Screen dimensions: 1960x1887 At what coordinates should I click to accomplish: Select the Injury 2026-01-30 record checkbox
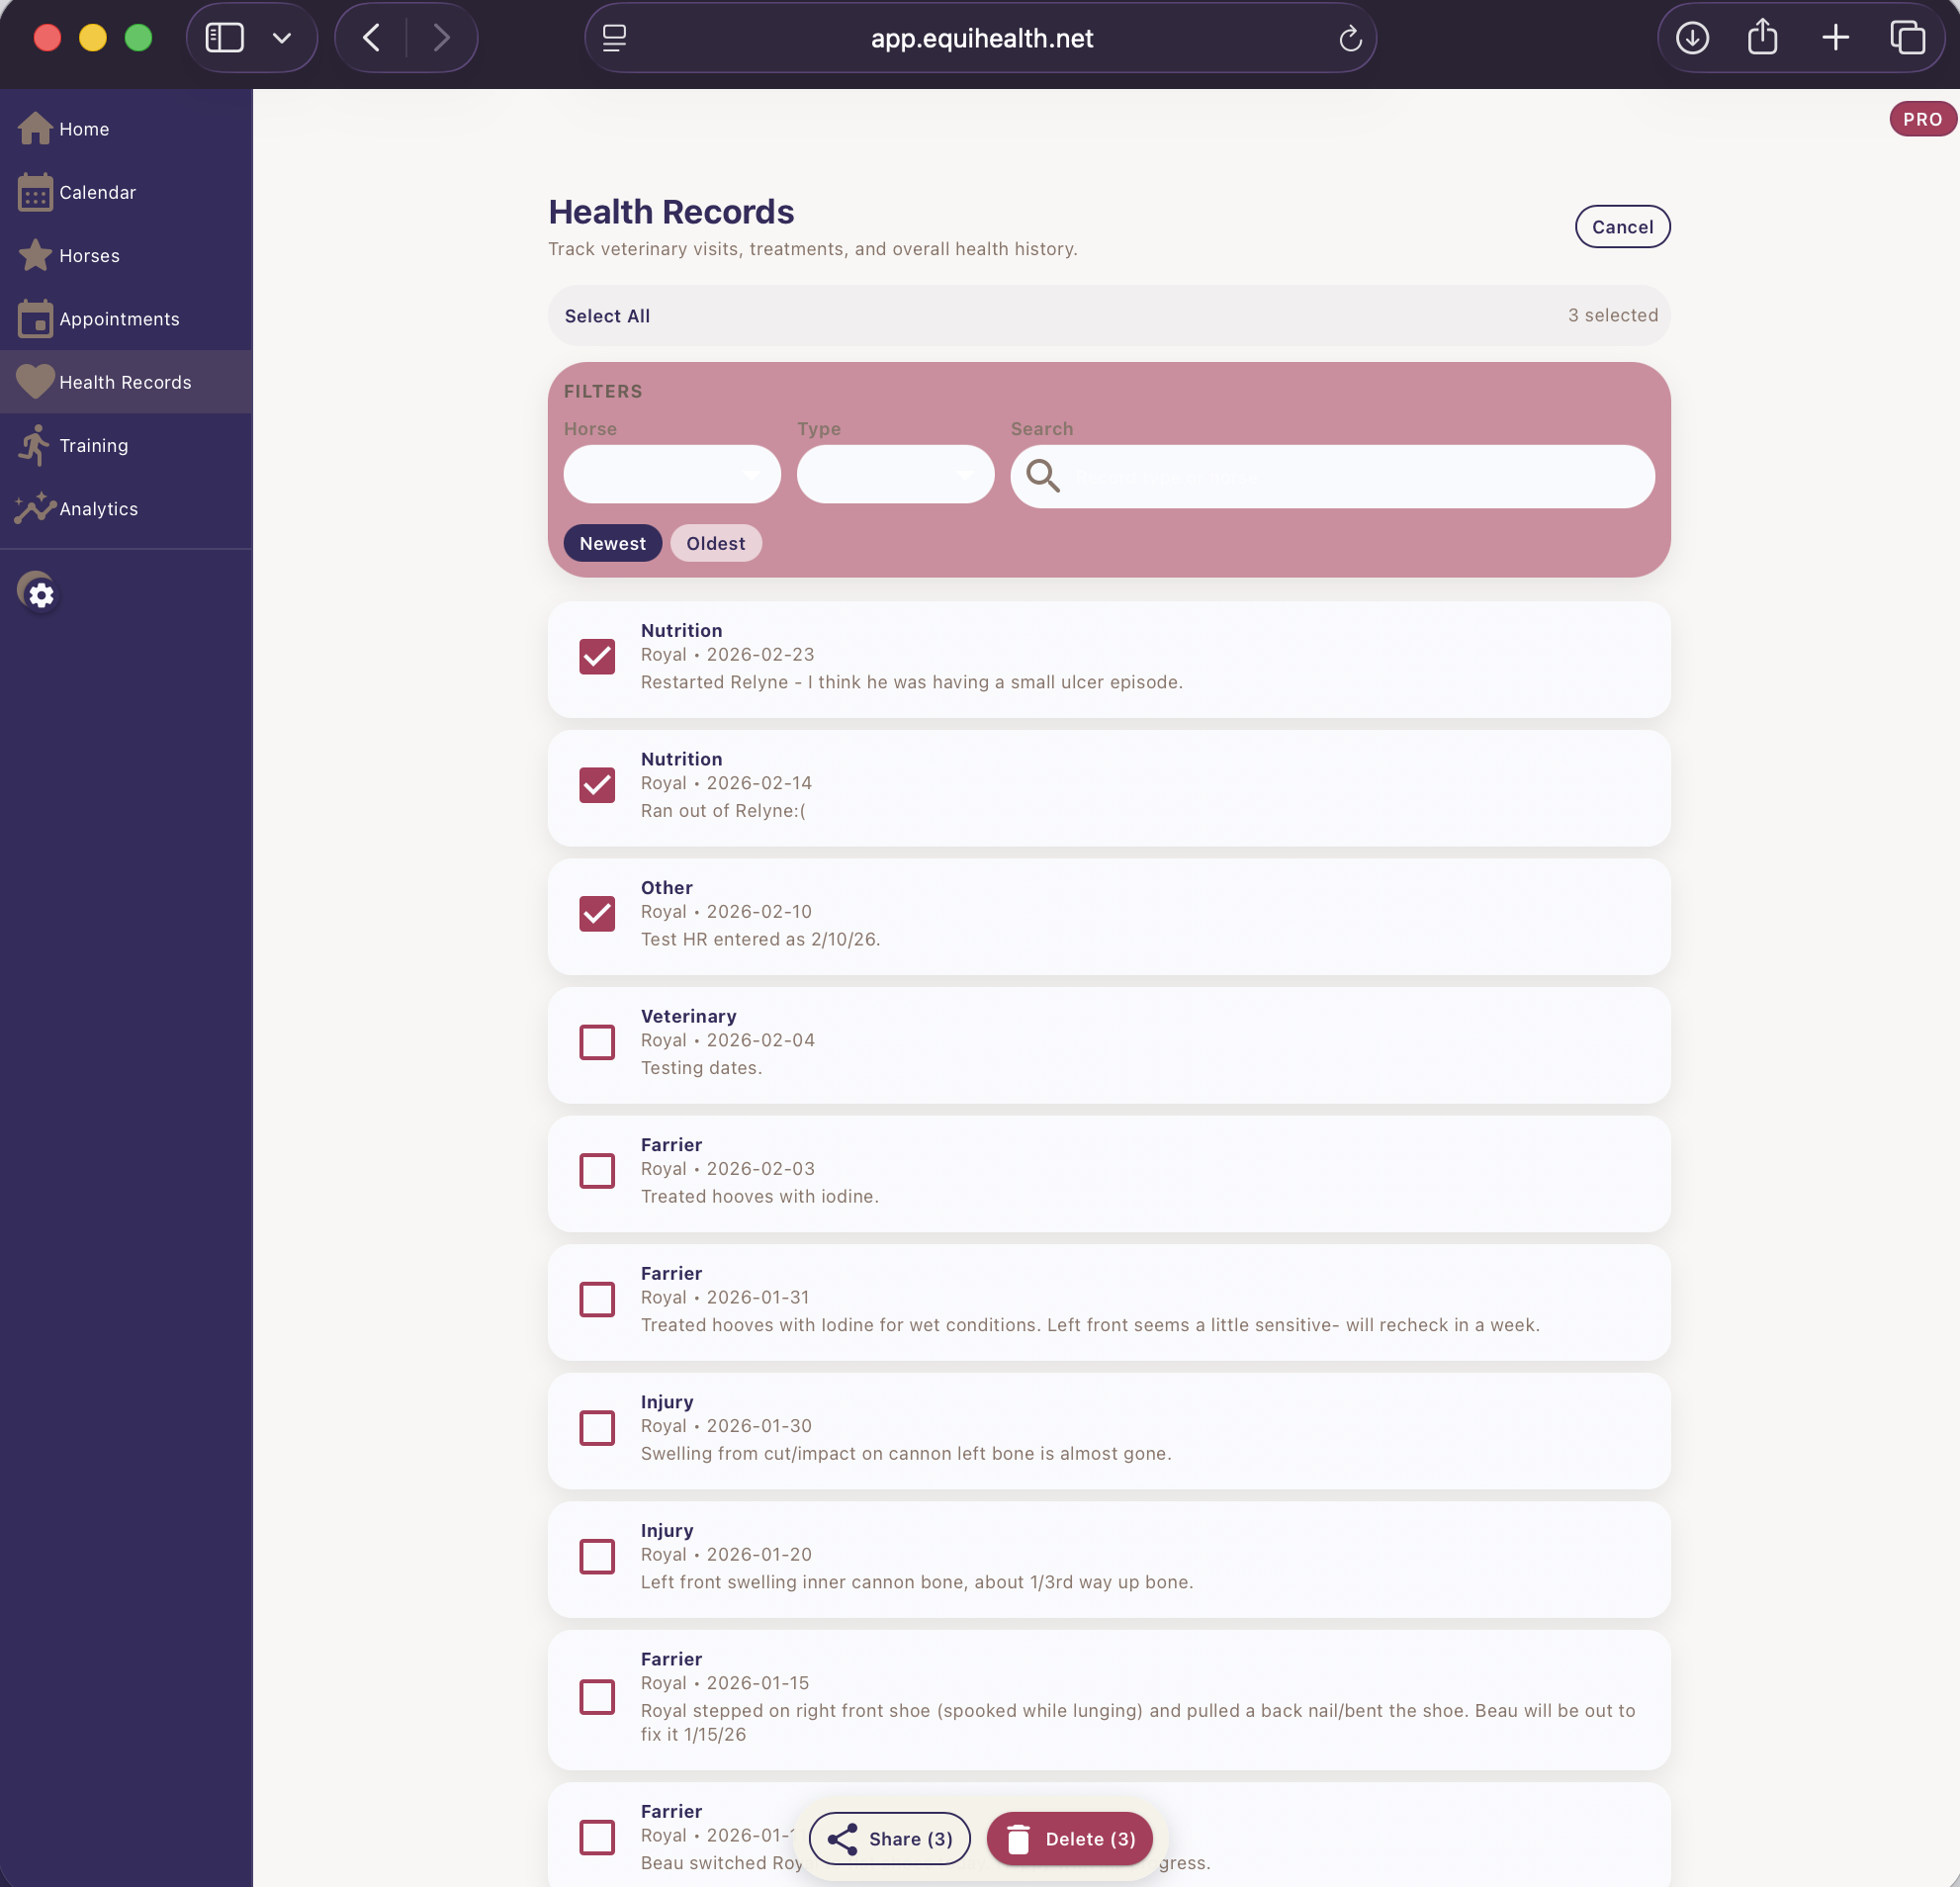point(597,1427)
